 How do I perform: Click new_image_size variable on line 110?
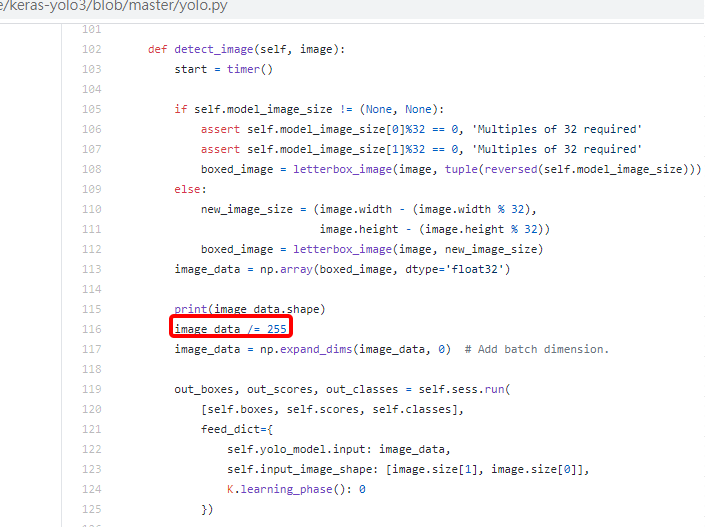pos(247,210)
